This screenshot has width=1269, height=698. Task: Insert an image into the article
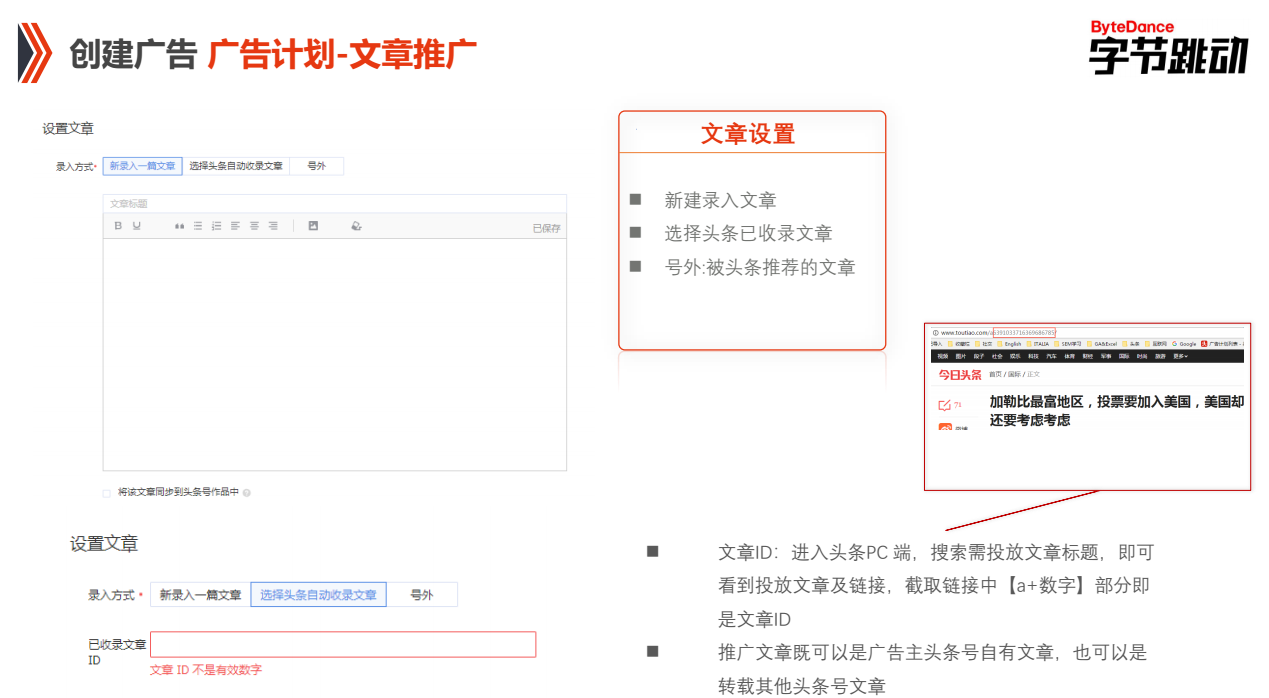(313, 225)
